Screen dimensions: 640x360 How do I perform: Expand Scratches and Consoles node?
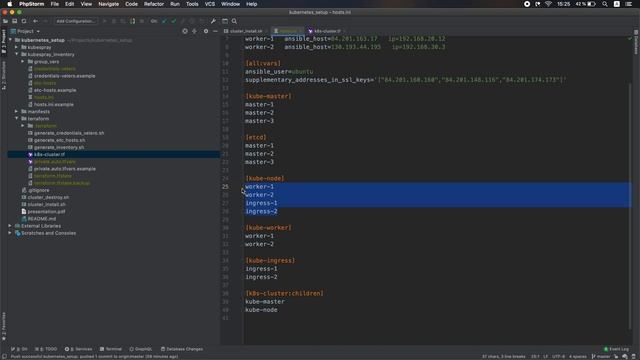10,233
